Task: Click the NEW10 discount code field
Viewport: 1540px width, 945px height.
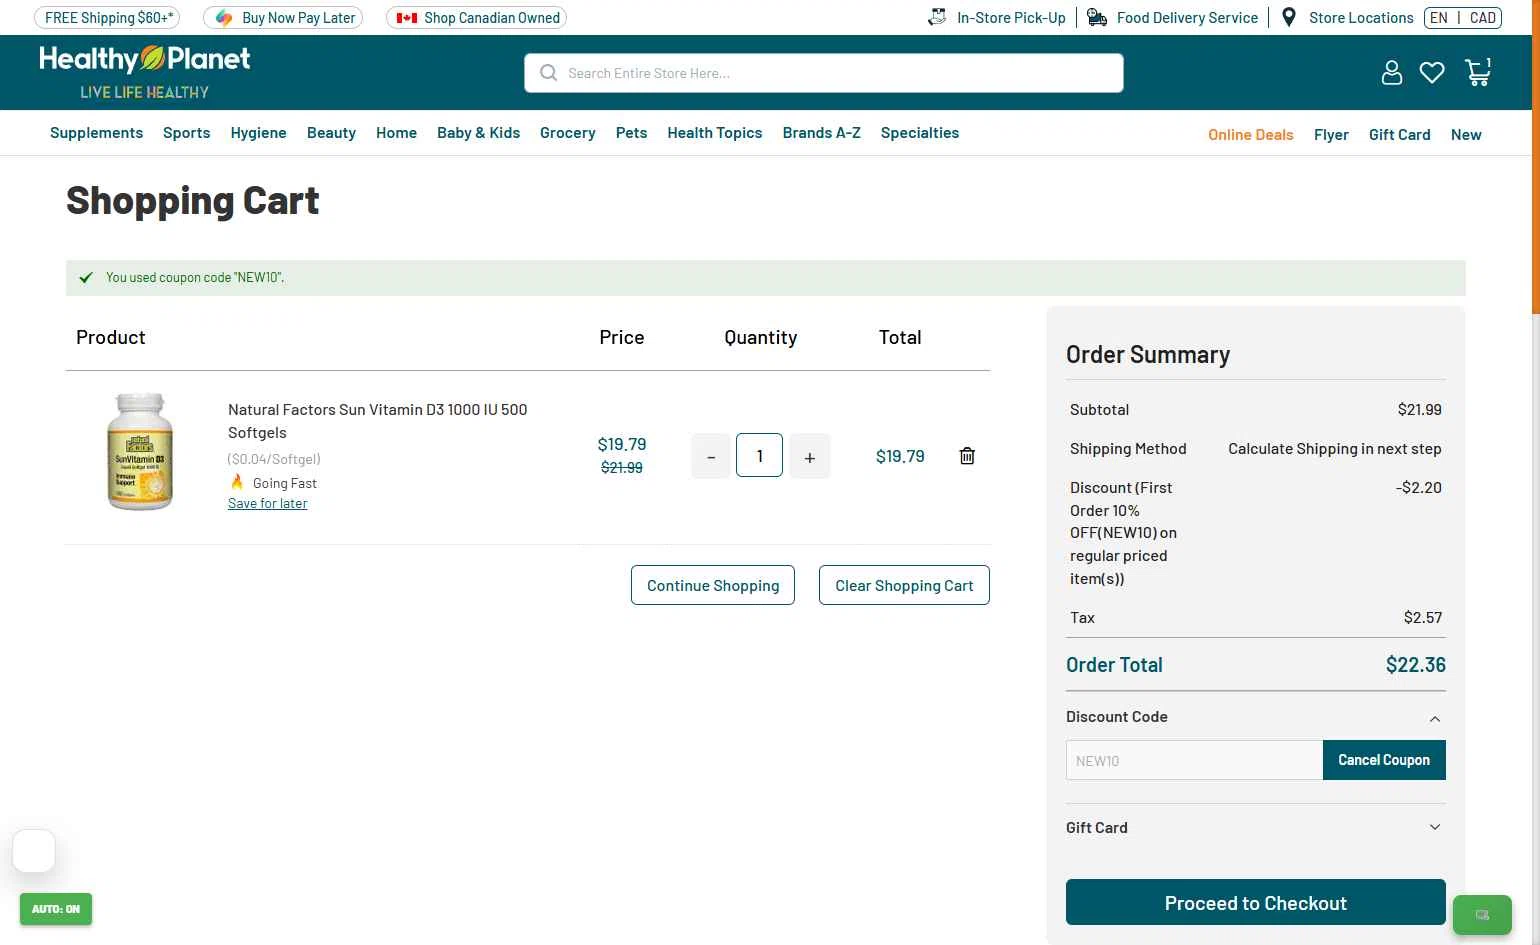Action: tap(1194, 760)
